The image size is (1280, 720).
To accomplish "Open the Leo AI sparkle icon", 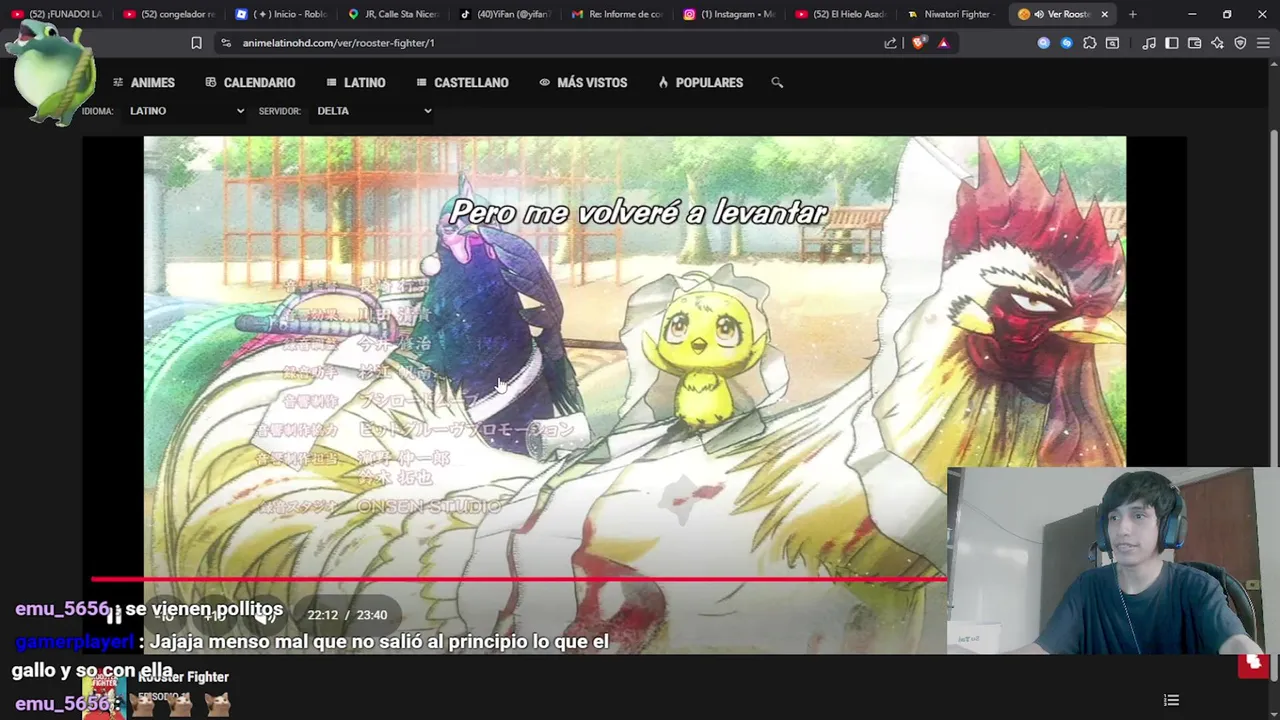I will (x=1217, y=43).
